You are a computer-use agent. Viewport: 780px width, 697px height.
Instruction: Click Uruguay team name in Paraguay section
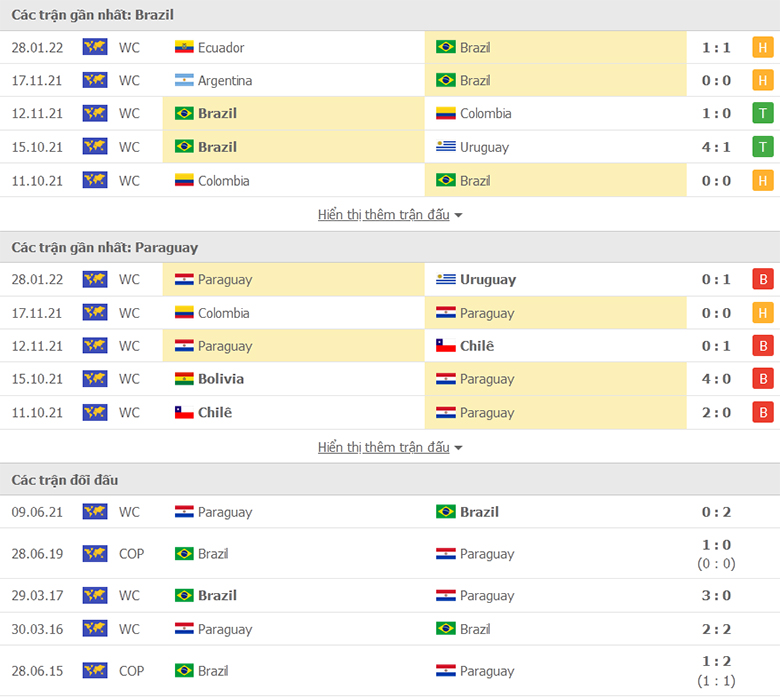(488, 280)
